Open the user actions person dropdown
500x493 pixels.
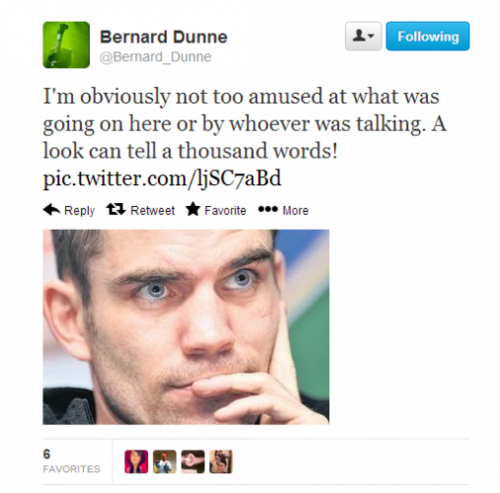click(x=363, y=36)
